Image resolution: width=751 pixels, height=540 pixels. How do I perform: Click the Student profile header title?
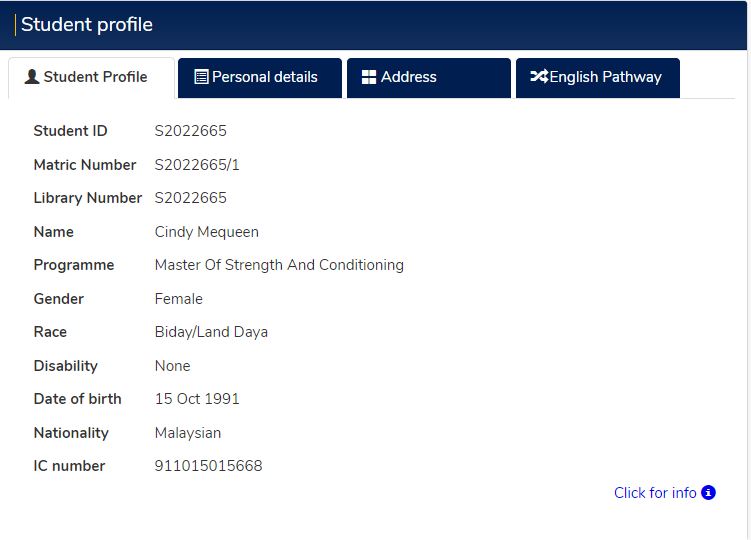click(x=87, y=25)
